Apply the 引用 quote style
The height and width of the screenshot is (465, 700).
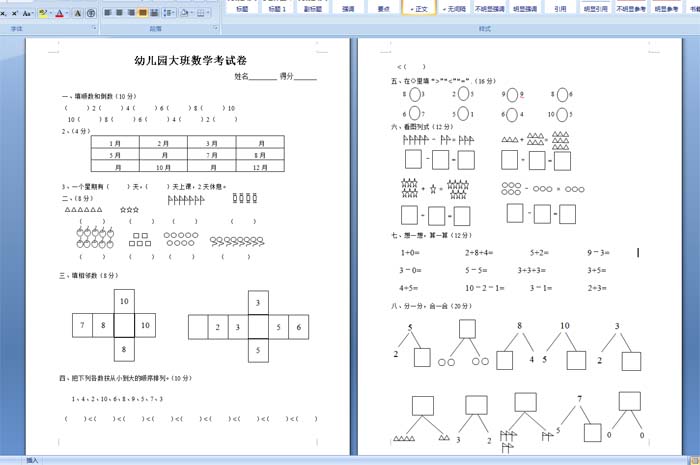pyautogui.click(x=560, y=8)
